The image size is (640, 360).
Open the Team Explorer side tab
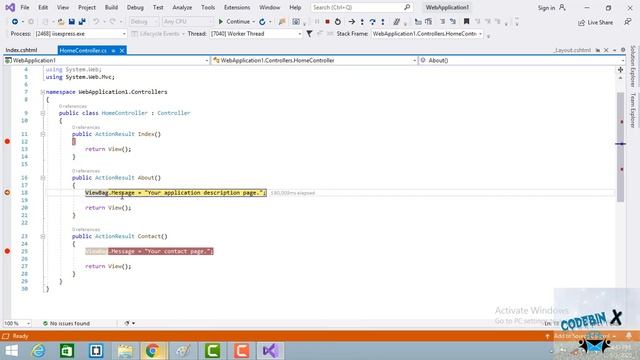(633, 110)
